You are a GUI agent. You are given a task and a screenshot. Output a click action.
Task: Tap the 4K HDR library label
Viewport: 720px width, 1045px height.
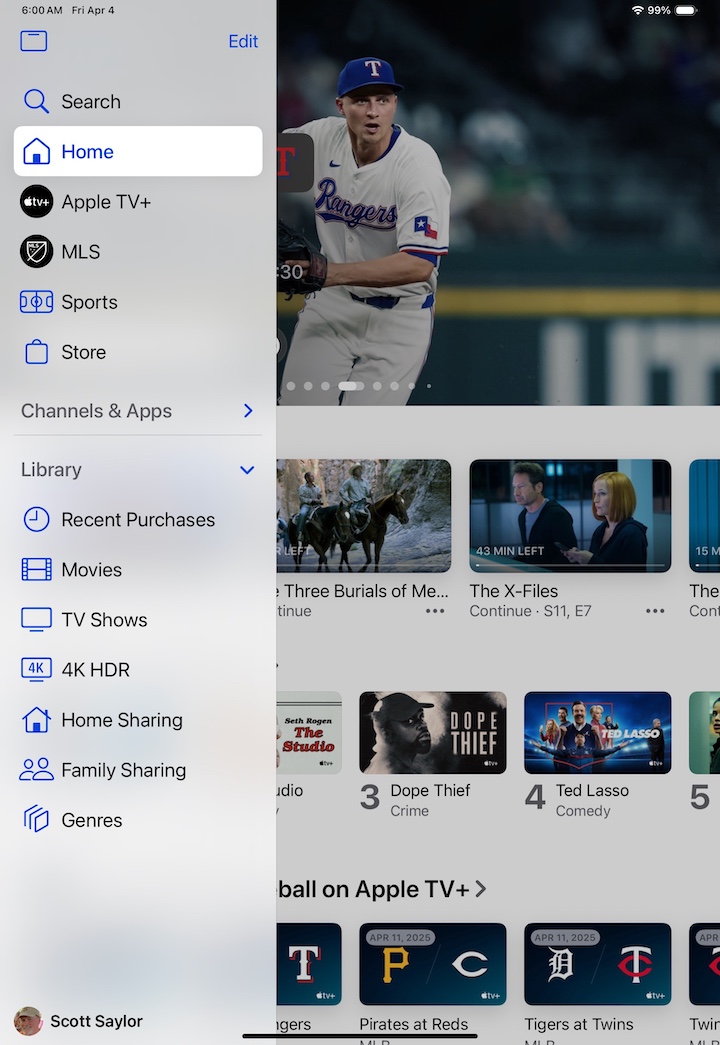coord(95,670)
